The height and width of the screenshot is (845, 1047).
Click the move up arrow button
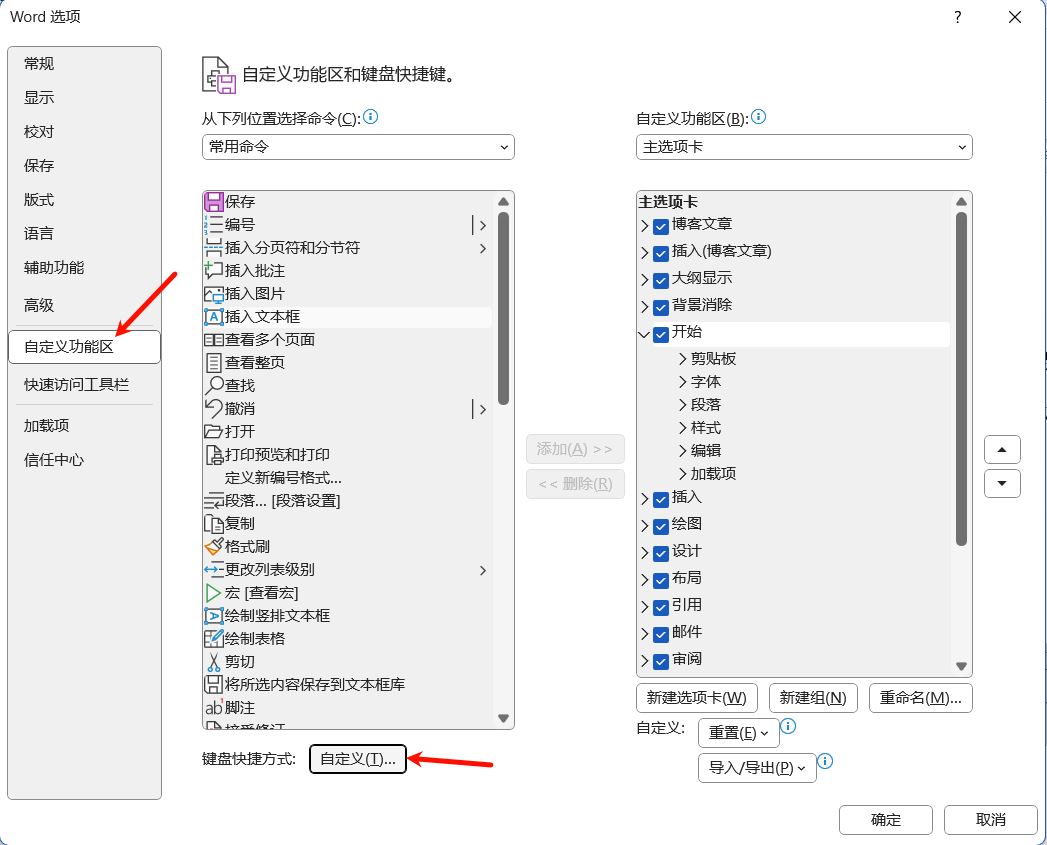click(1002, 450)
